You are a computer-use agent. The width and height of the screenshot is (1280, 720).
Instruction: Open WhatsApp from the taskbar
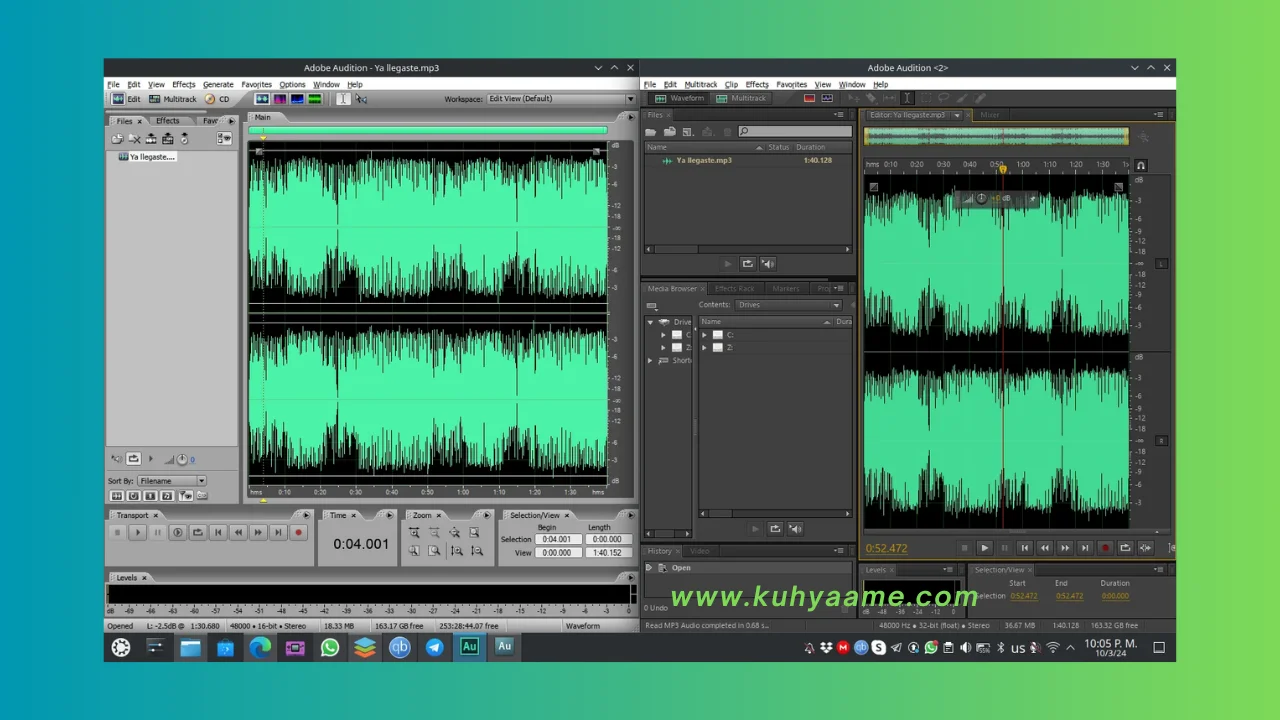[x=330, y=647]
